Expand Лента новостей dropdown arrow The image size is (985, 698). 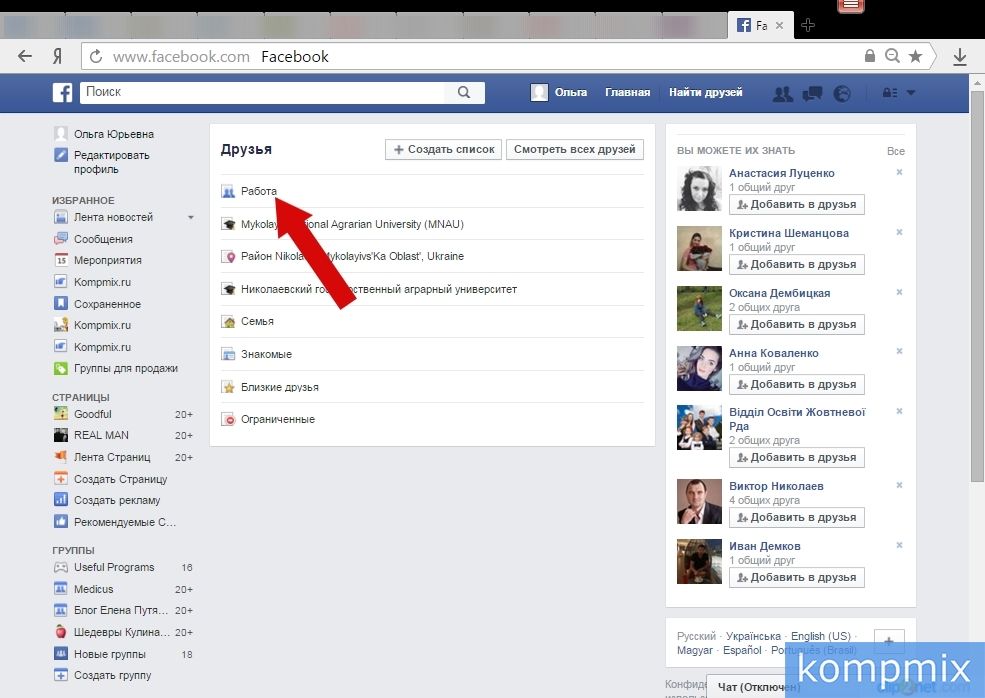tap(191, 217)
